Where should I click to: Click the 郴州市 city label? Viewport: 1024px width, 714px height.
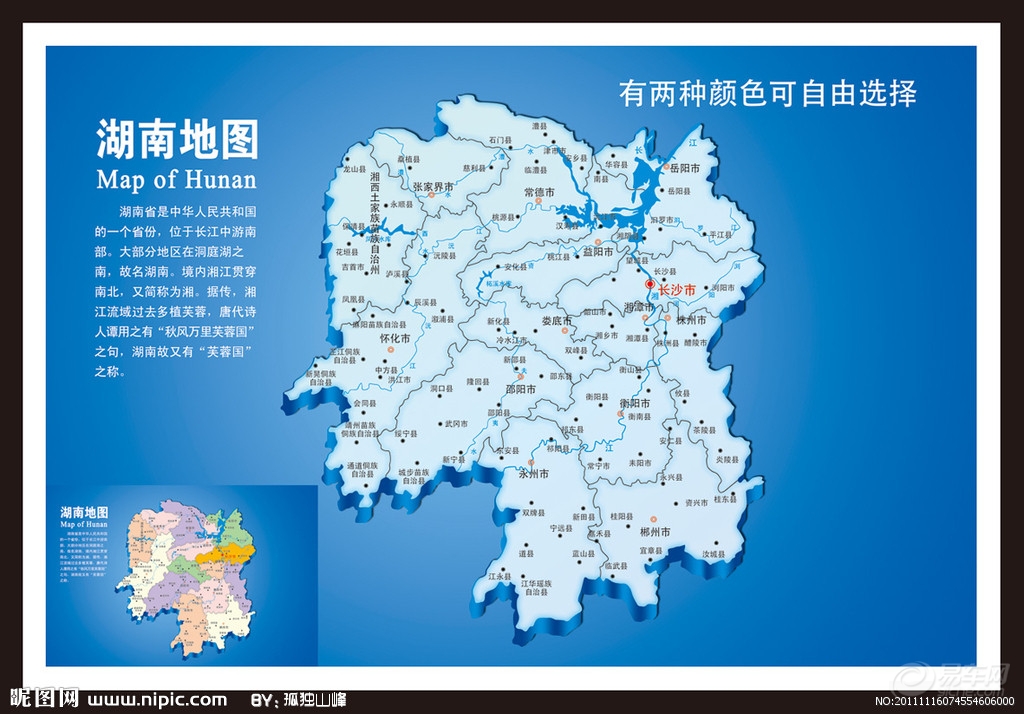tap(655, 532)
